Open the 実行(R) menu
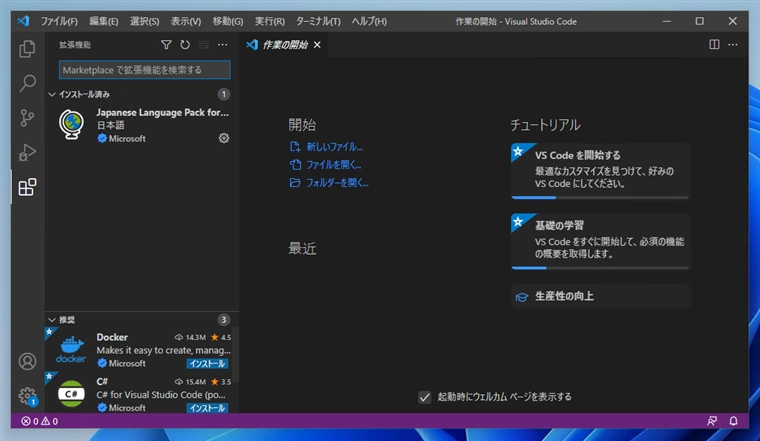Image resolution: width=760 pixels, height=441 pixels. pyautogui.click(x=270, y=21)
